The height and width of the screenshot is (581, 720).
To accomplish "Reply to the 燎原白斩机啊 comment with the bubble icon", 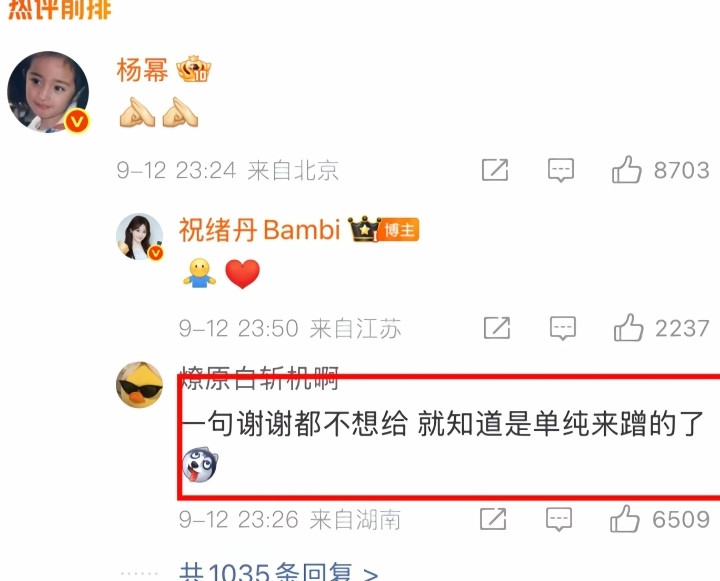I will coord(559,519).
